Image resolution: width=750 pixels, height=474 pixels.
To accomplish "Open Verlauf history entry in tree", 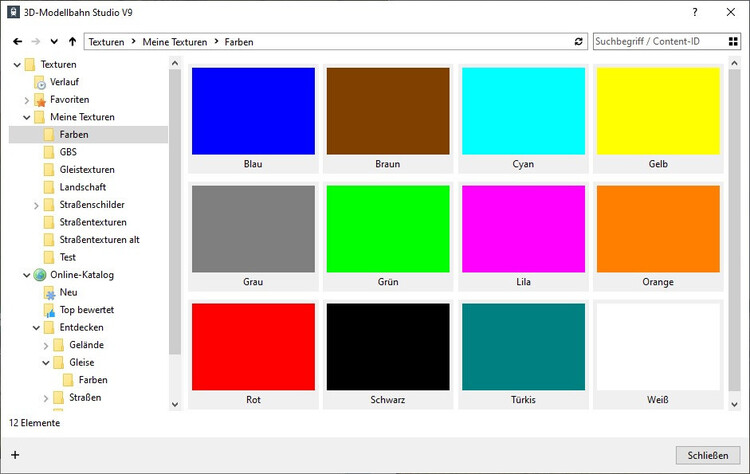I will click(64, 82).
